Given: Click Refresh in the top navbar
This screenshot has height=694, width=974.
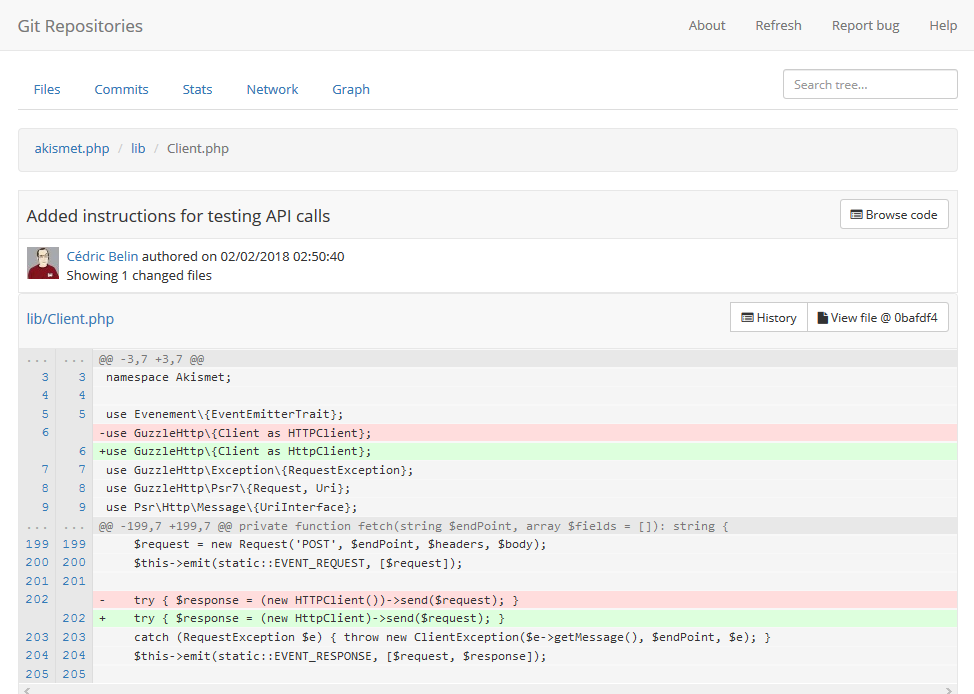Looking at the screenshot, I should [x=778, y=25].
